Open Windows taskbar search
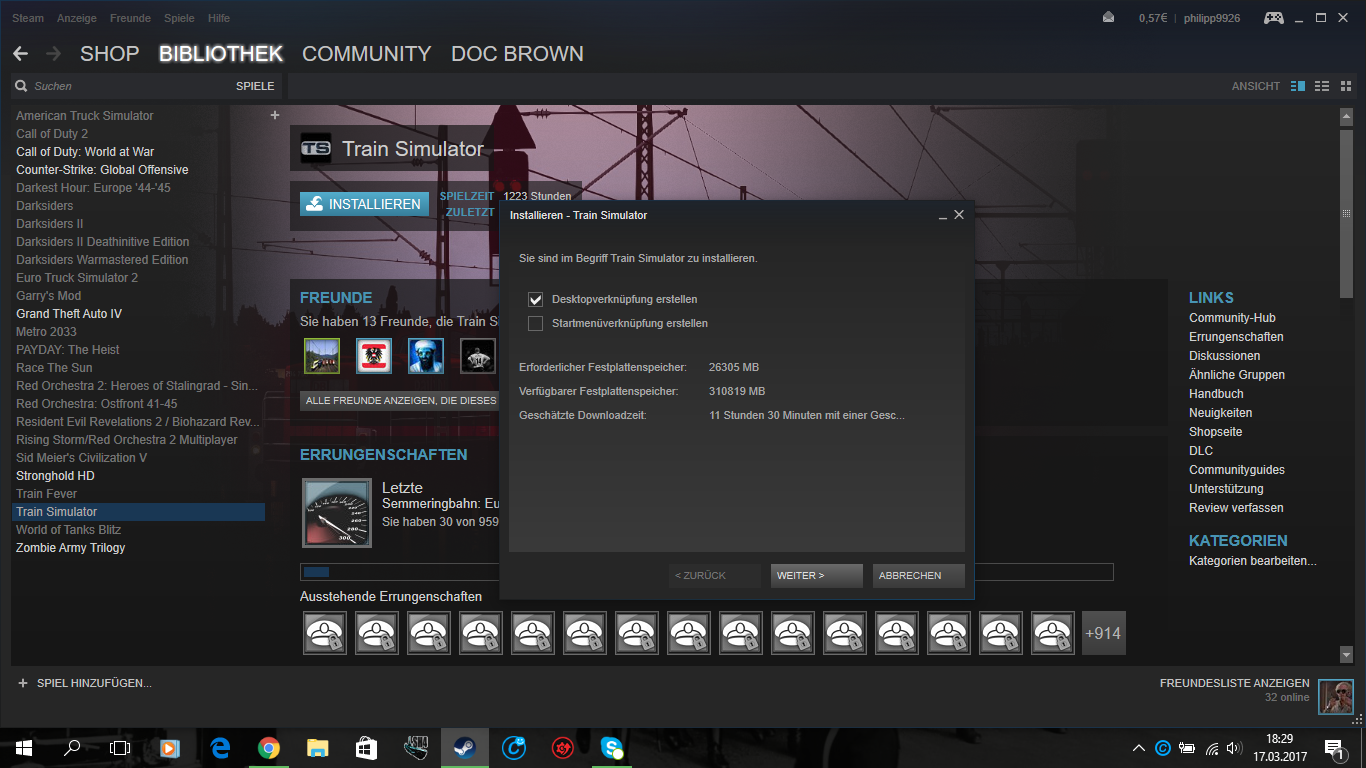This screenshot has height=768, width=1366. point(72,747)
